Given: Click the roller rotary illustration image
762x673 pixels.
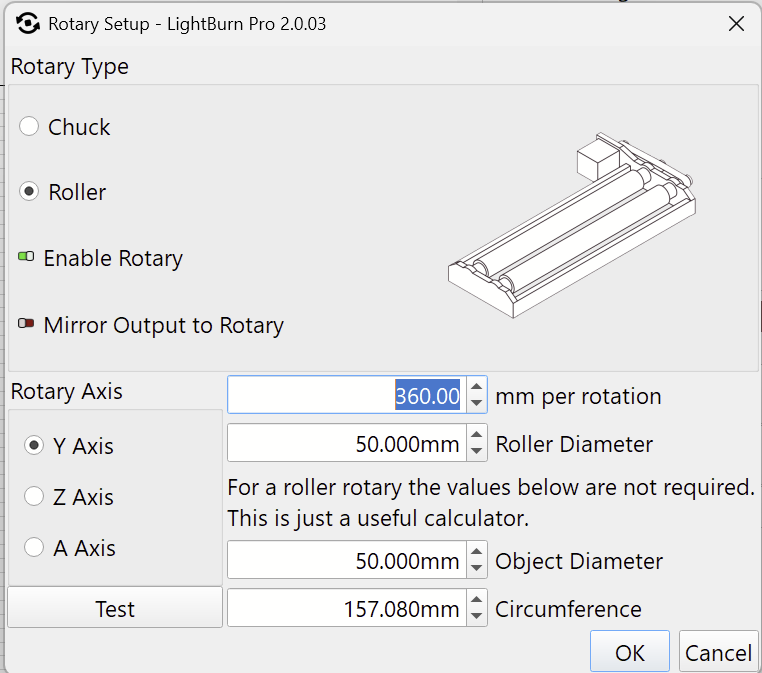Looking at the screenshot, I should (x=572, y=225).
